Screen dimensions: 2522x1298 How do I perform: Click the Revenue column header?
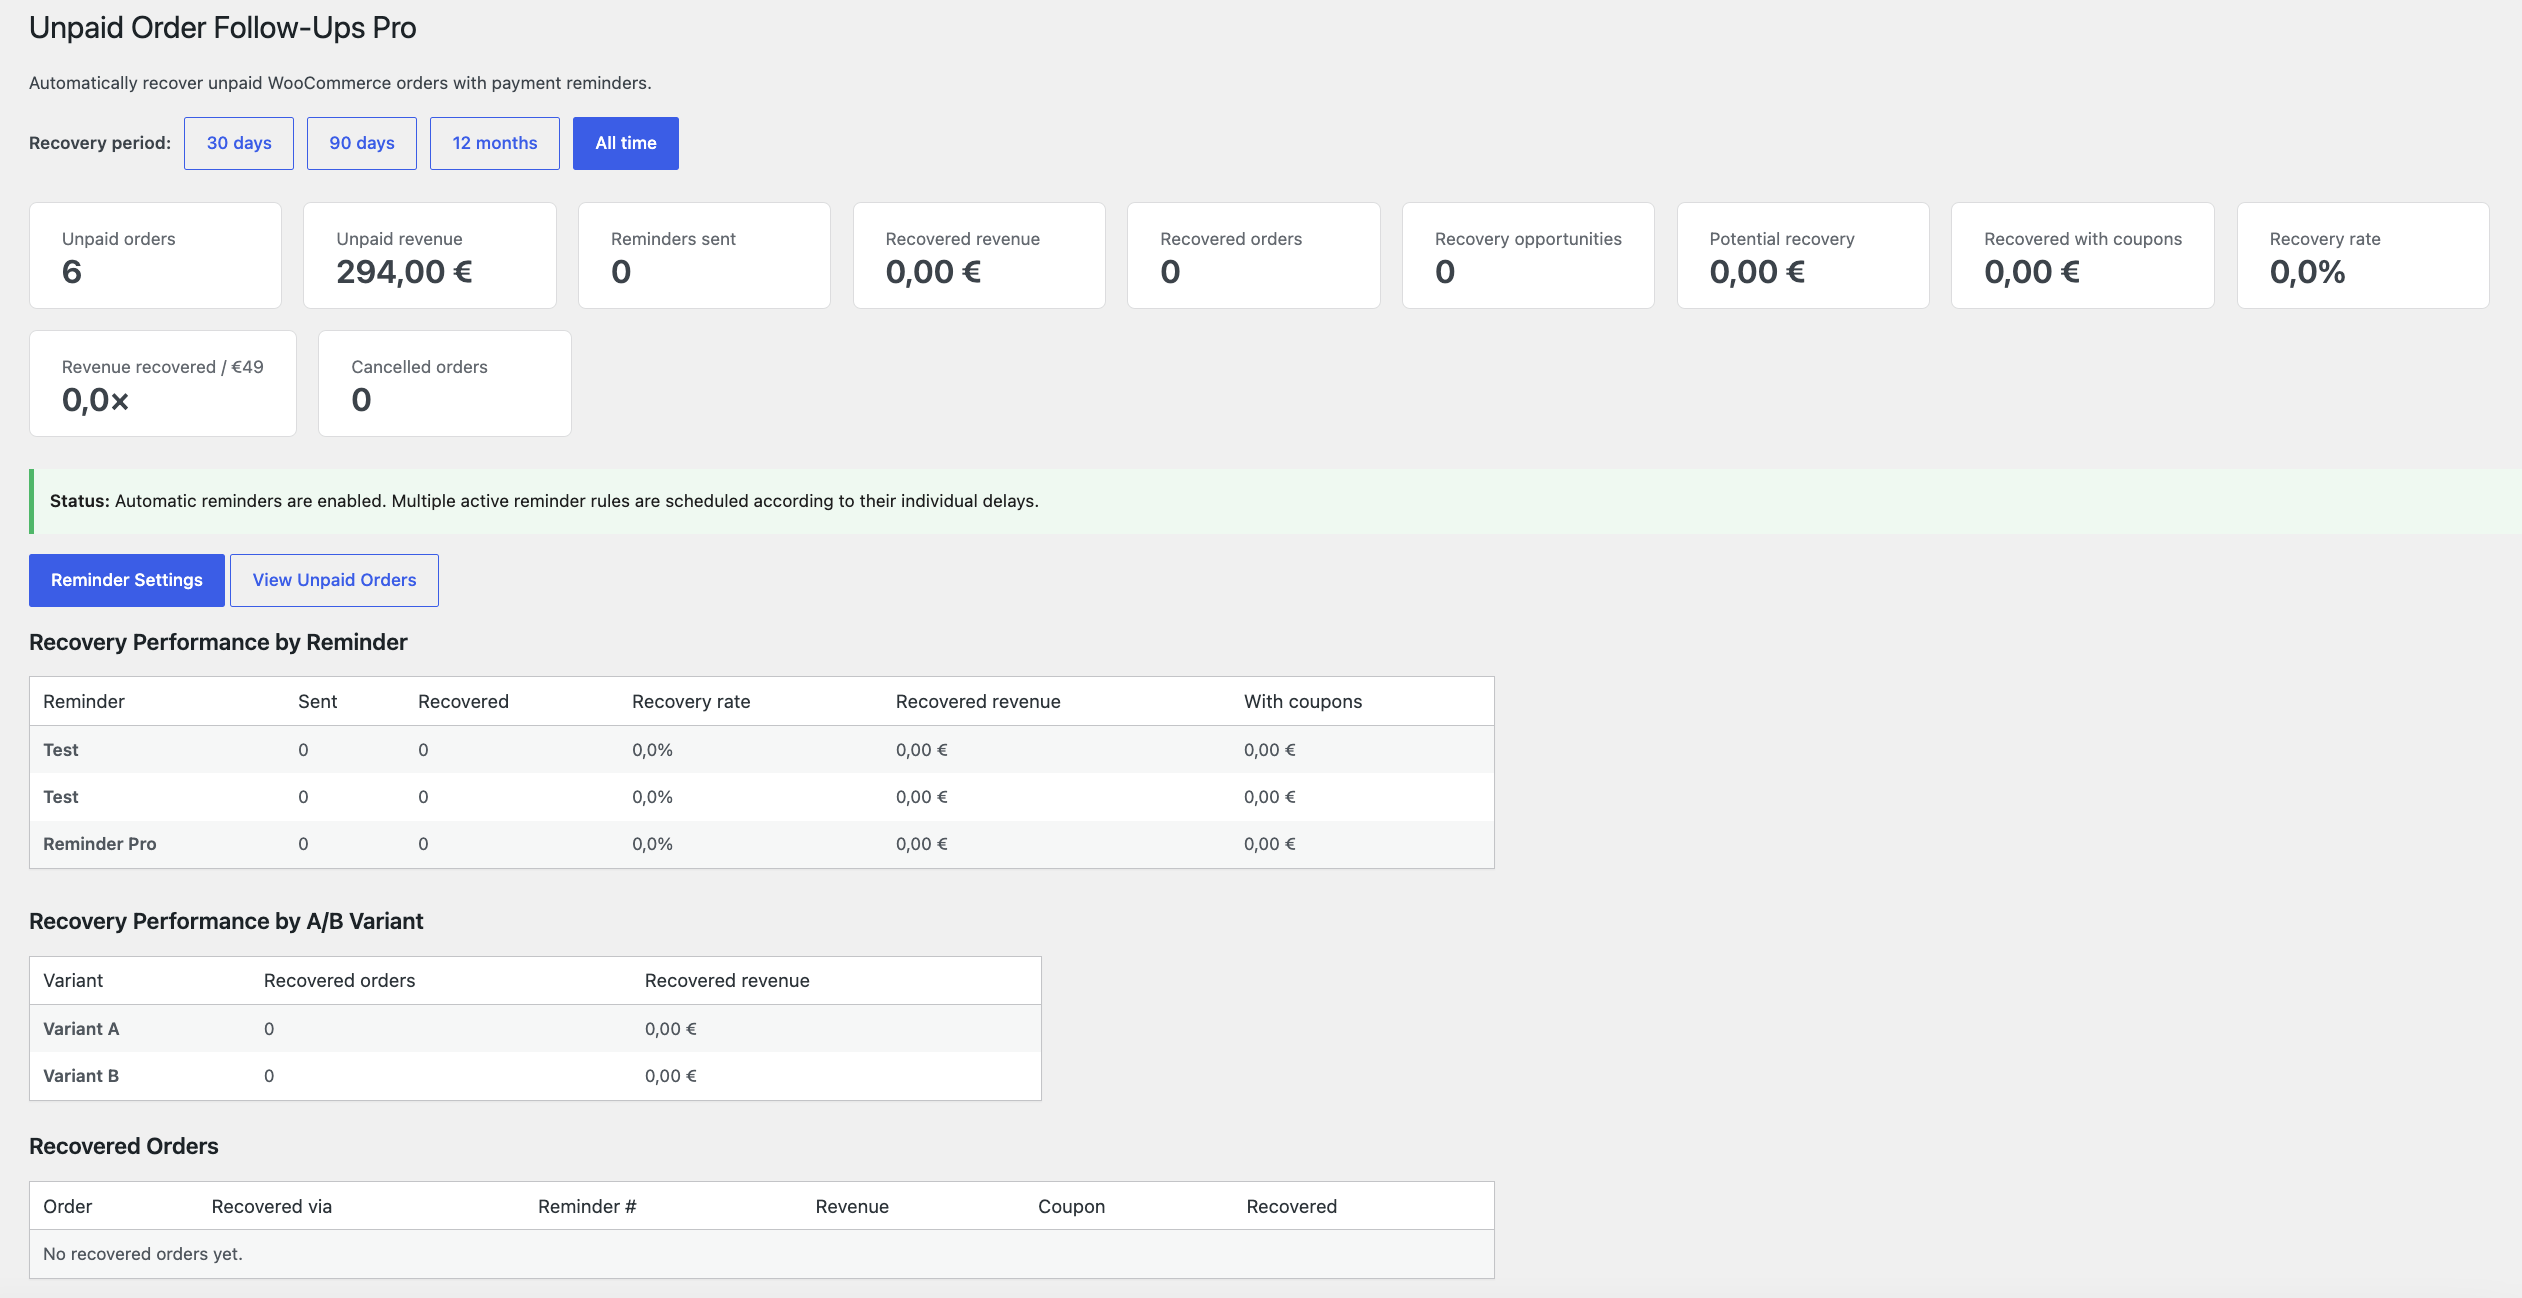point(852,1207)
